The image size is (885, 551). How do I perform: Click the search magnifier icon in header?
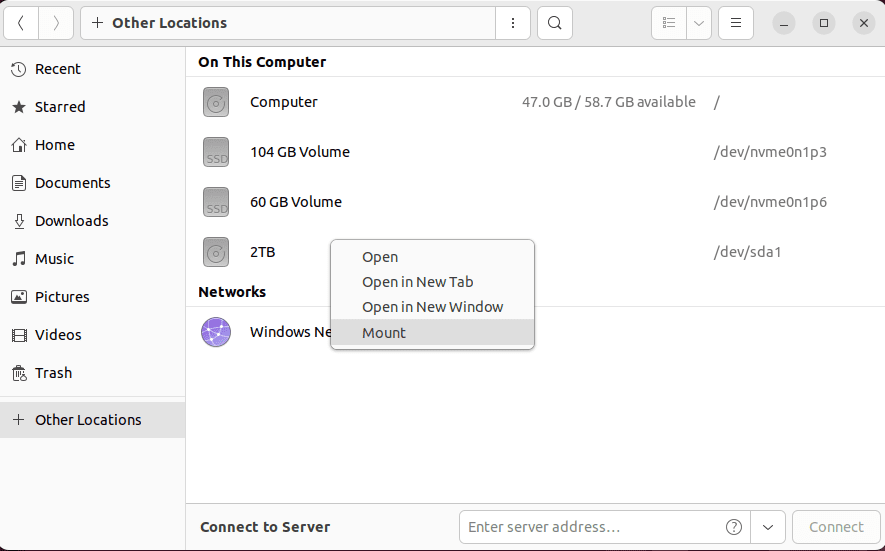pyautogui.click(x=555, y=23)
